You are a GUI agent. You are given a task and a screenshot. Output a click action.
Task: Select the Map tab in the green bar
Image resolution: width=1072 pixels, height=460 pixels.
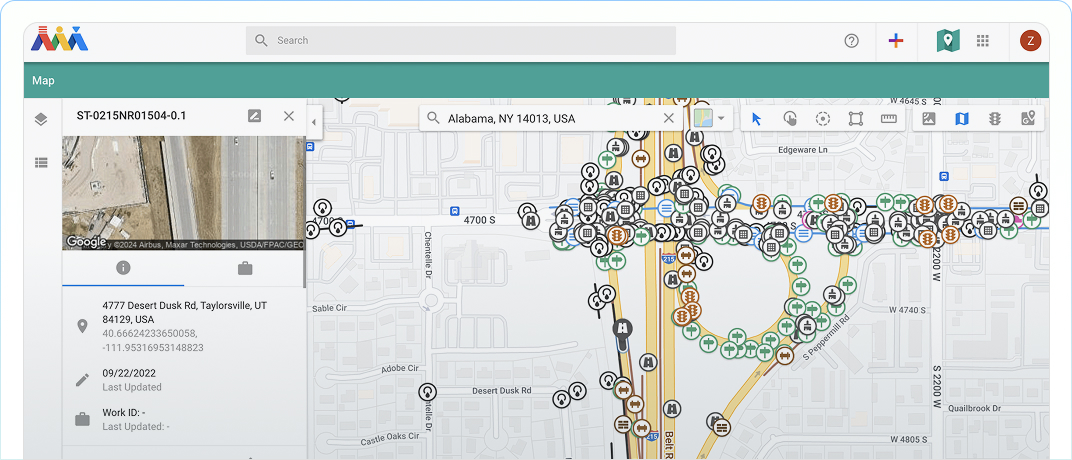click(x=43, y=81)
